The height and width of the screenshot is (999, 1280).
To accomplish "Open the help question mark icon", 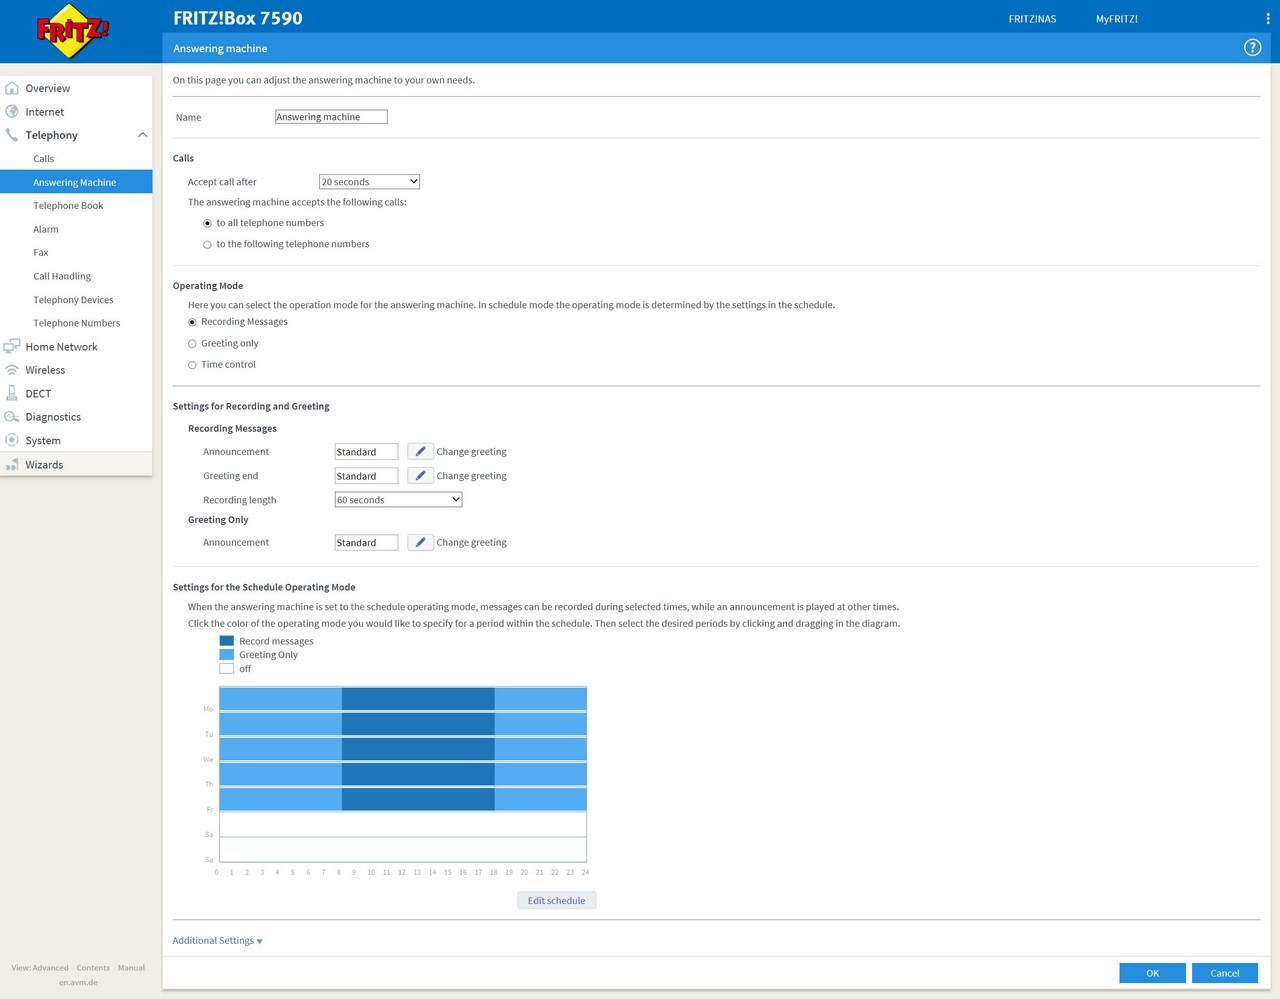I will tap(1252, 48).
